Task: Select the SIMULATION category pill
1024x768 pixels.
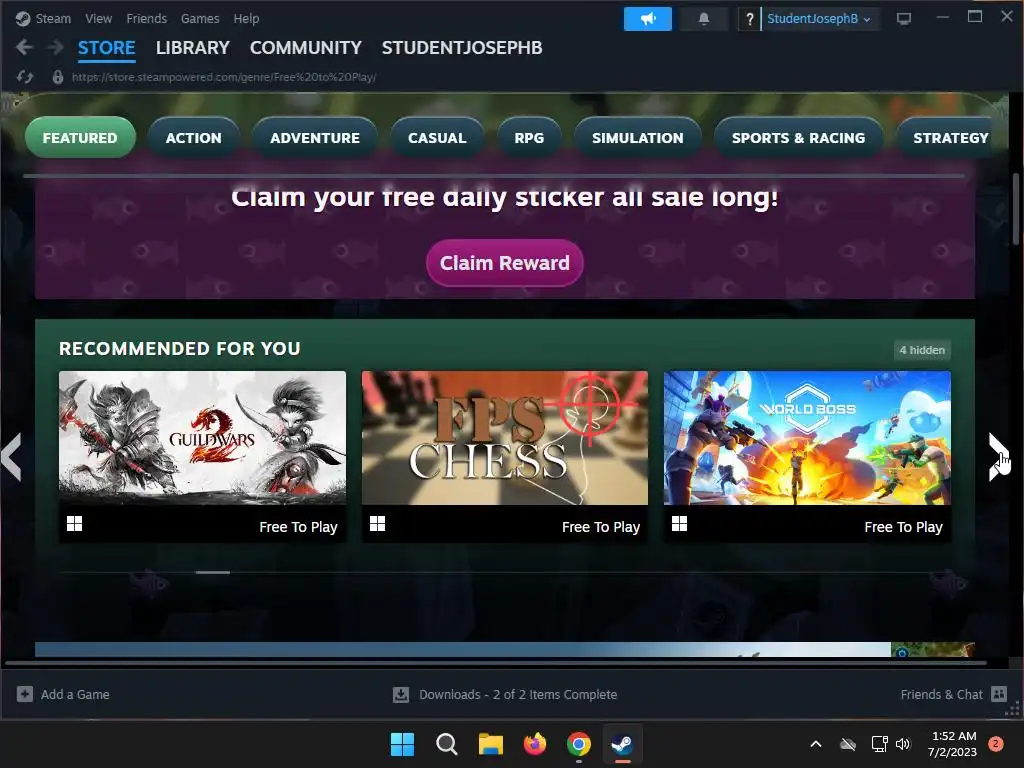Action: [x=637, y=138]
